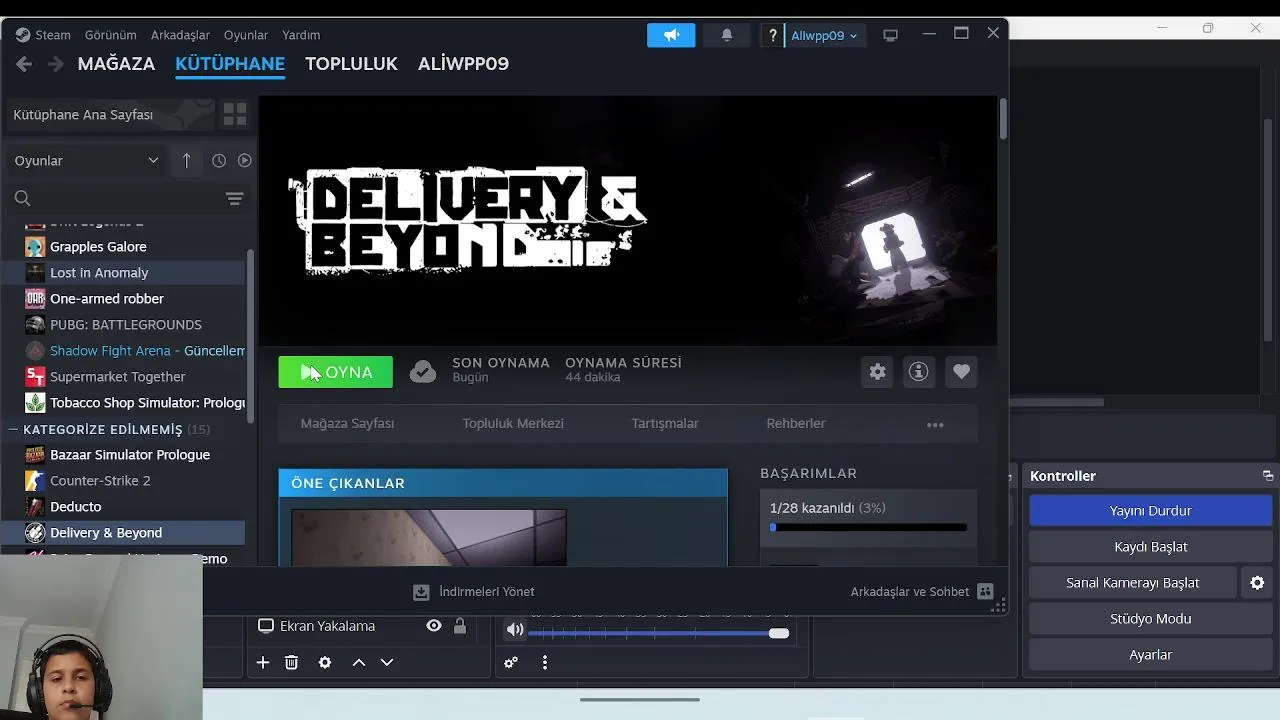Screen dimensions: 1280x720
Task: Open Arkadaşlar menu
Action: coord(180,35)
